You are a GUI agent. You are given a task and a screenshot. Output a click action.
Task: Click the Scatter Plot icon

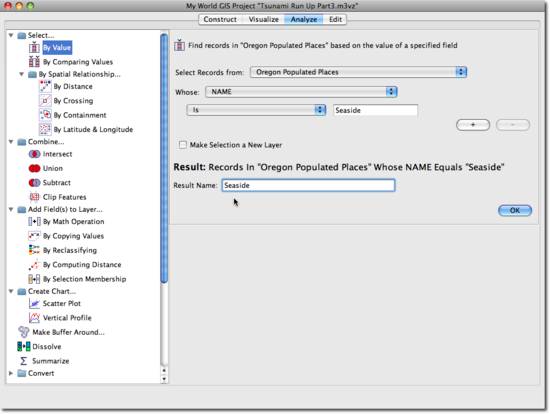[x=34, y=303]
